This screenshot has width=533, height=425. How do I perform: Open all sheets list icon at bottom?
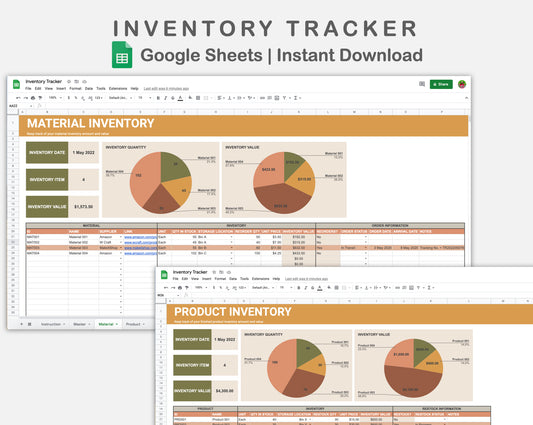tap(30, 324)
